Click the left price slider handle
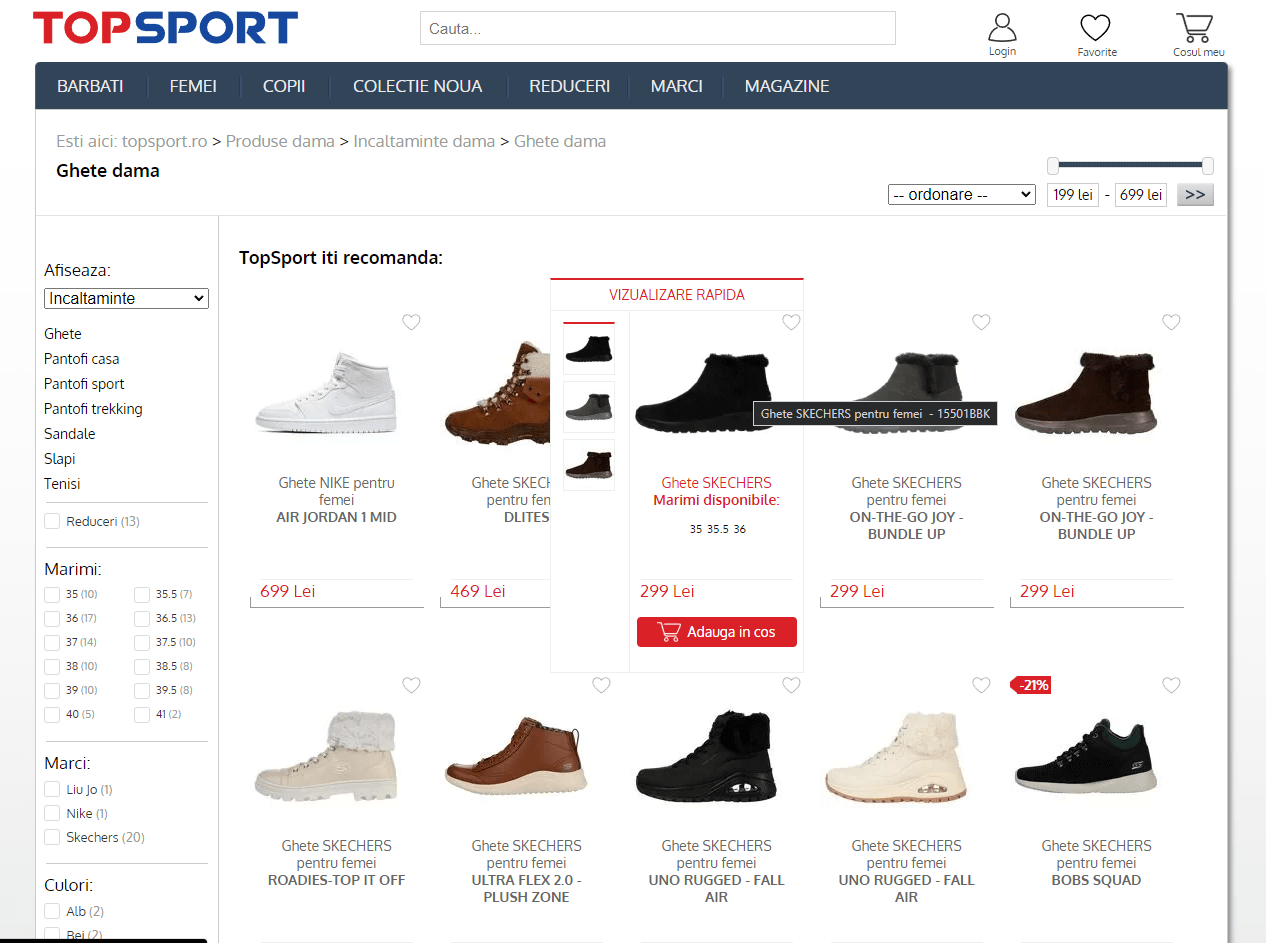Image resolution: width=1266 pixels, height=943 pixels. tap(1053, 166)
